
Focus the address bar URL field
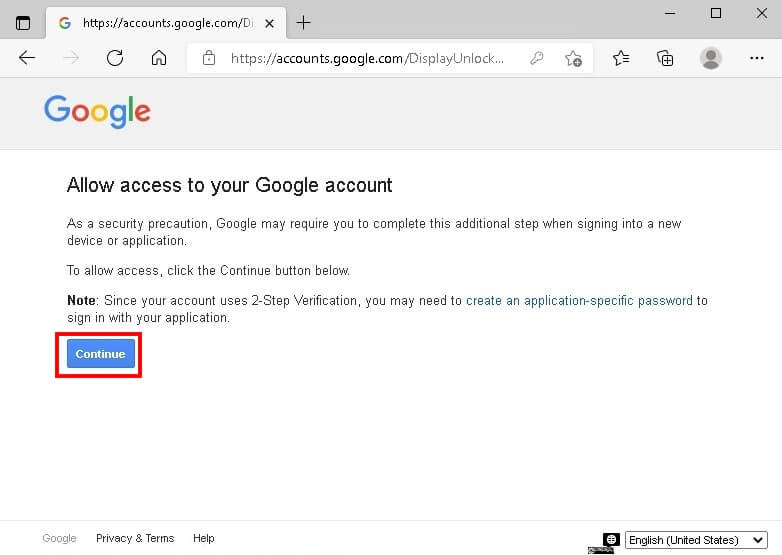tap(367, 58)
